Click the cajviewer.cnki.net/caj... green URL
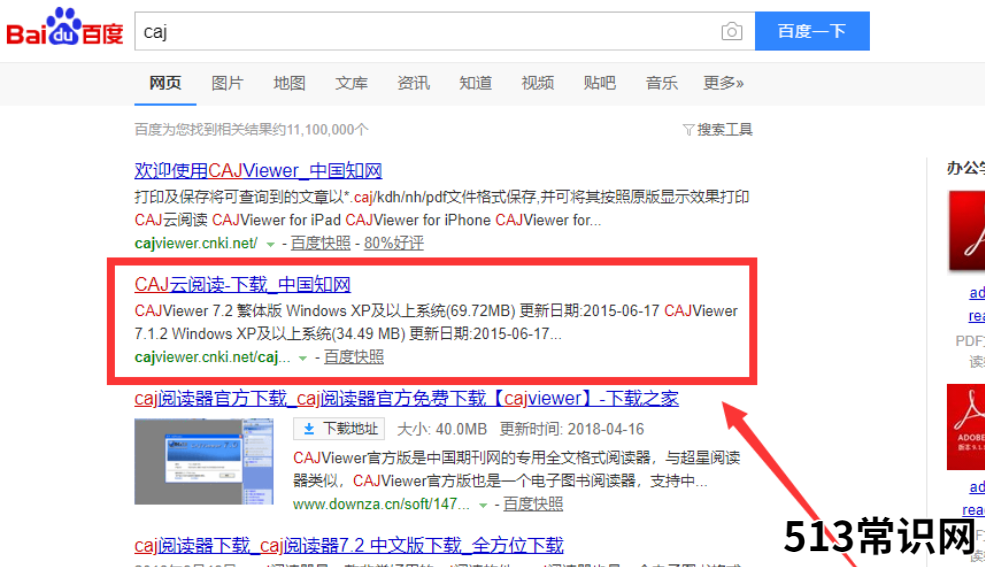 tap(212, 357)
